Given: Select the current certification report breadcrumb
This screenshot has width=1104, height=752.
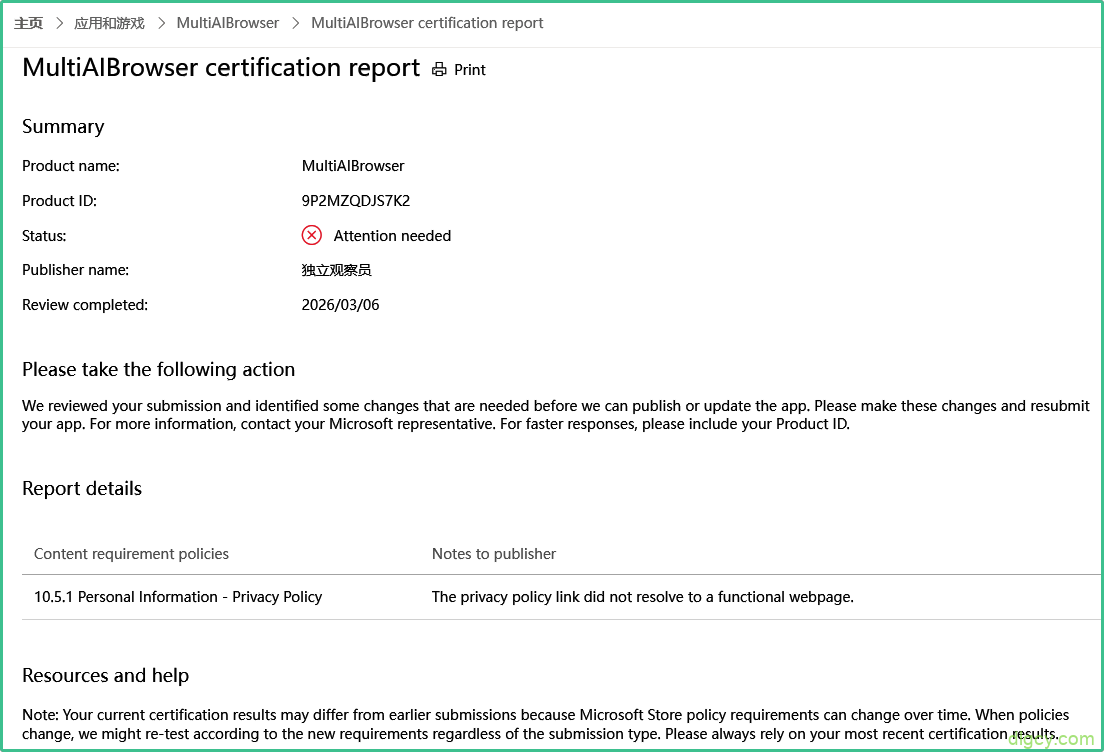Looking at the screenshot, I should [x=427, y=23].
